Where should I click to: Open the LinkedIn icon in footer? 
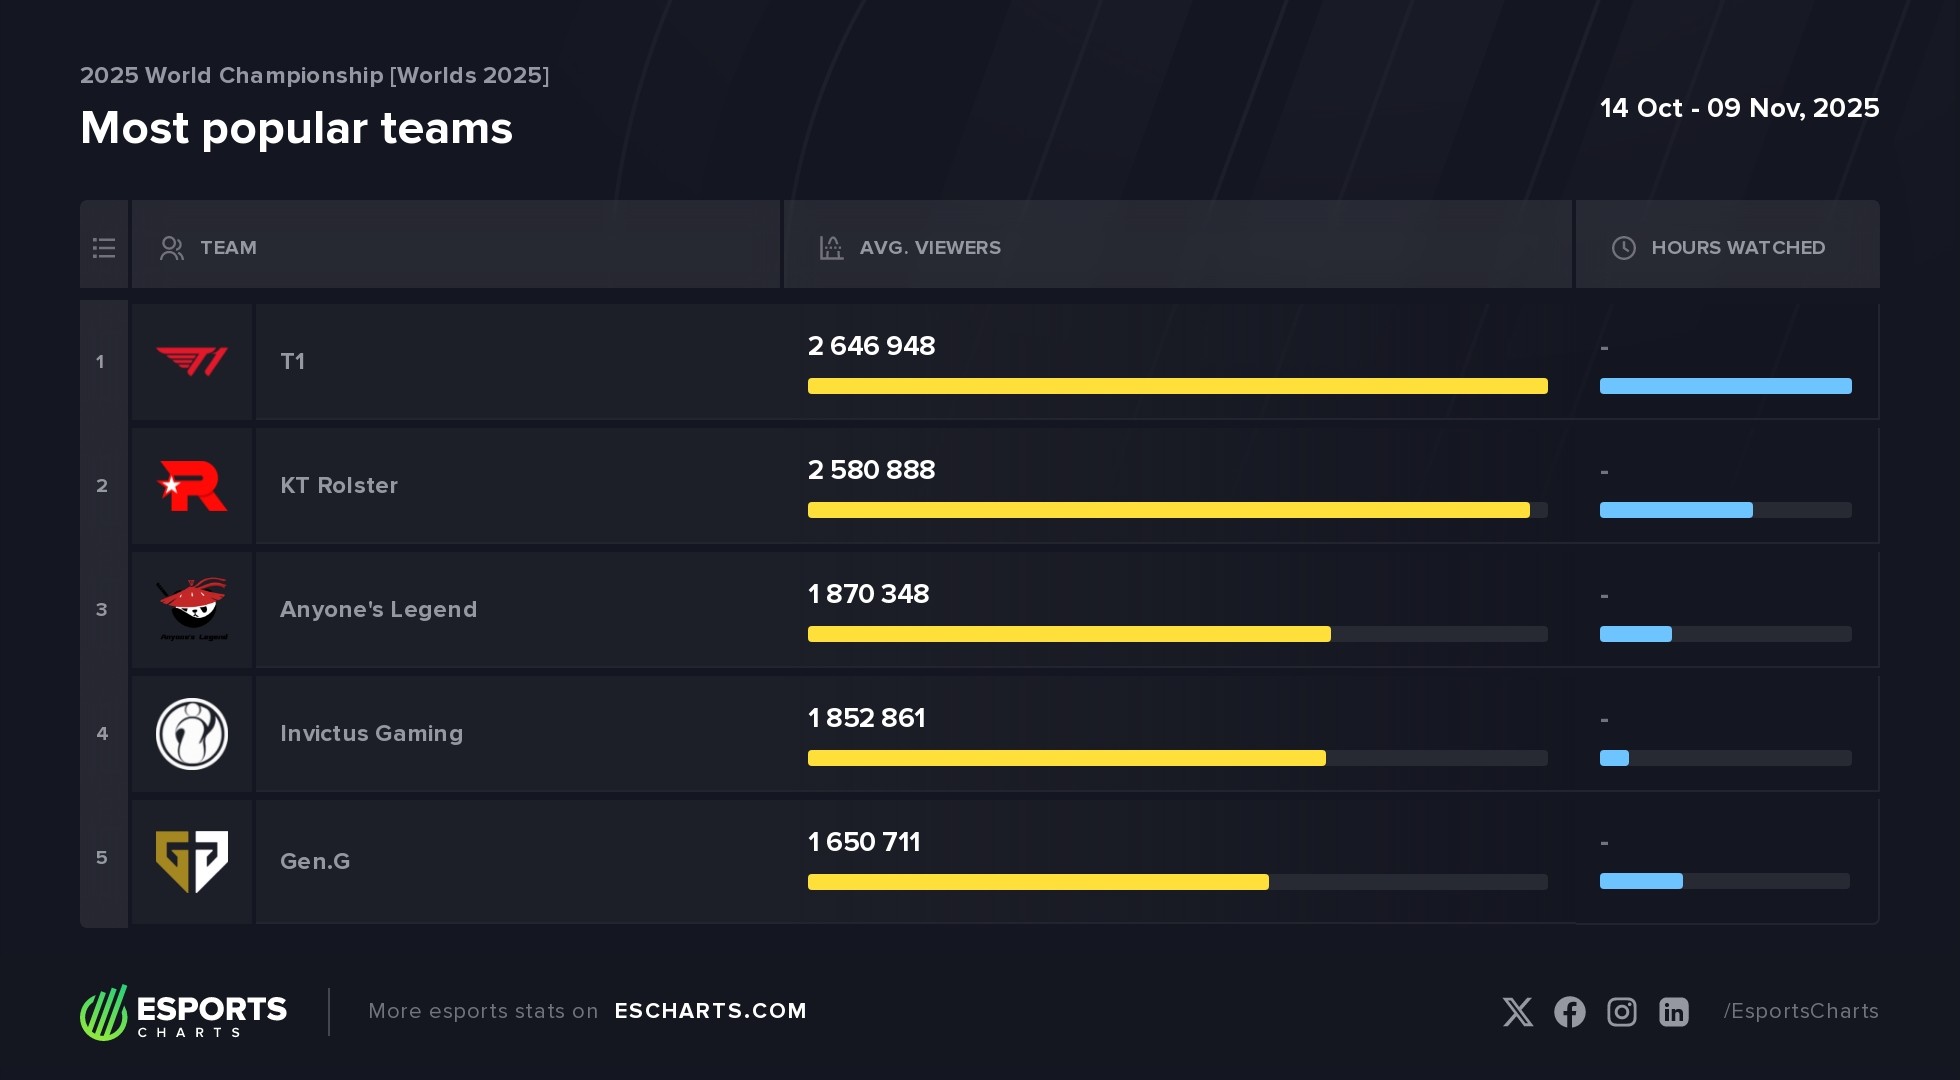point(1674,1012)
